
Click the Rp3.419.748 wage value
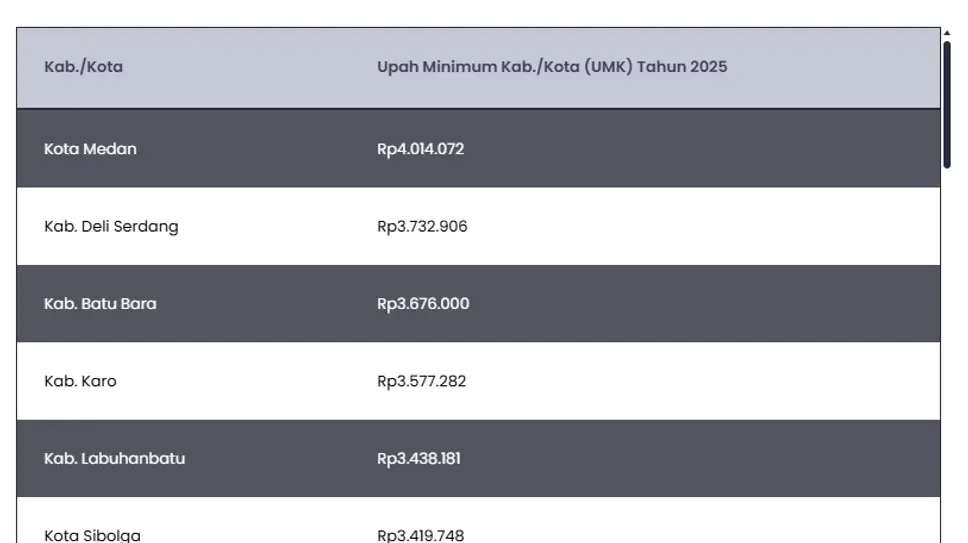click(421, 535)
